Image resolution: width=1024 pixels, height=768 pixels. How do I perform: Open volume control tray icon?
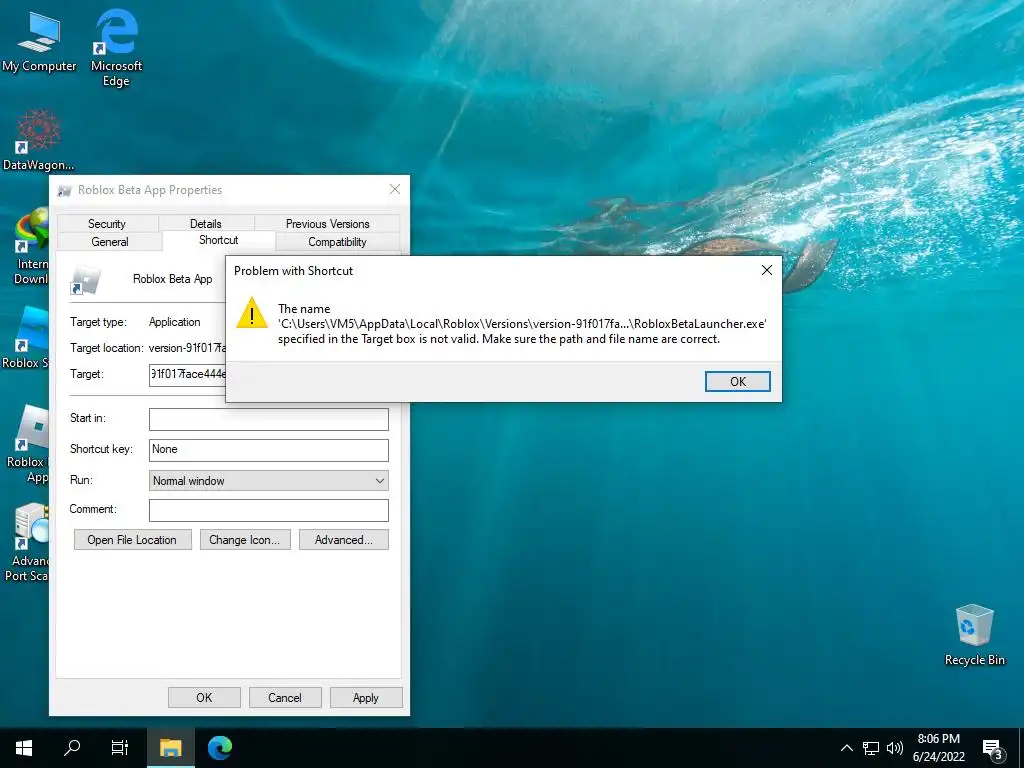[x=895, y=748]
